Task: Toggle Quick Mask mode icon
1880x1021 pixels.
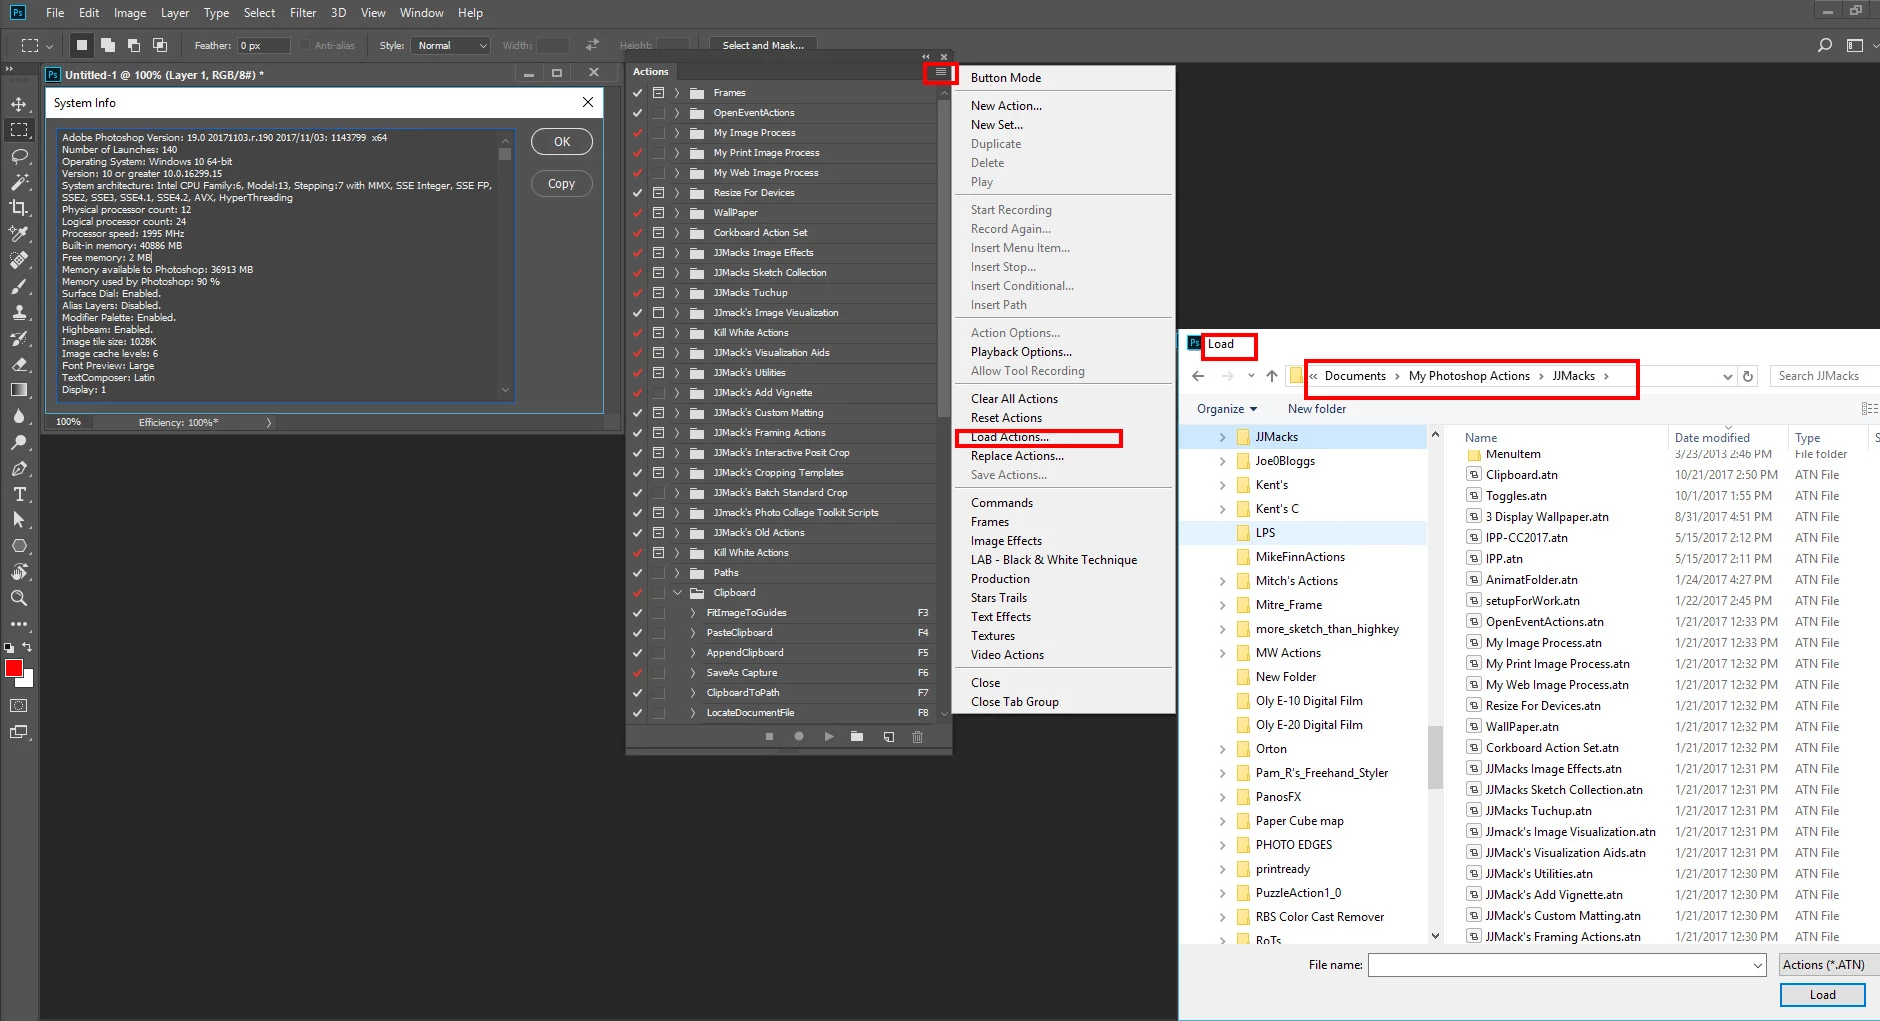Action: point(19,705)
